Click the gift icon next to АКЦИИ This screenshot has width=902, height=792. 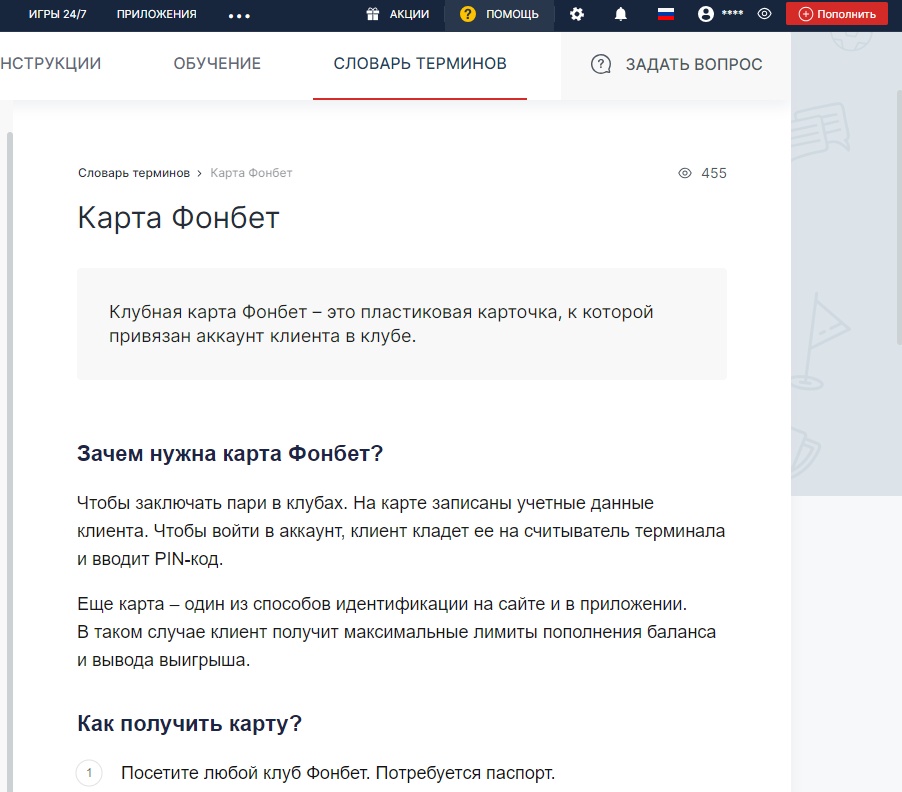[x=373, y=14]
